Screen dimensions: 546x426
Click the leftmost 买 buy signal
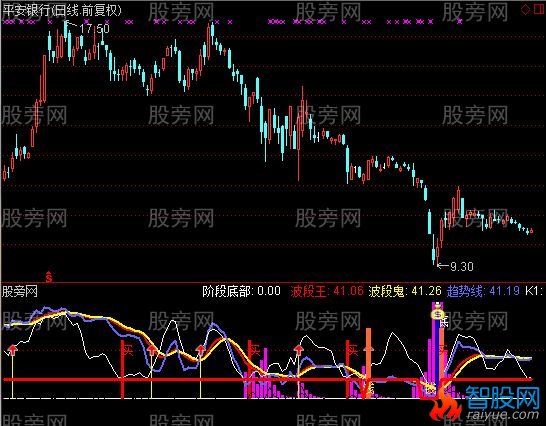128,350
